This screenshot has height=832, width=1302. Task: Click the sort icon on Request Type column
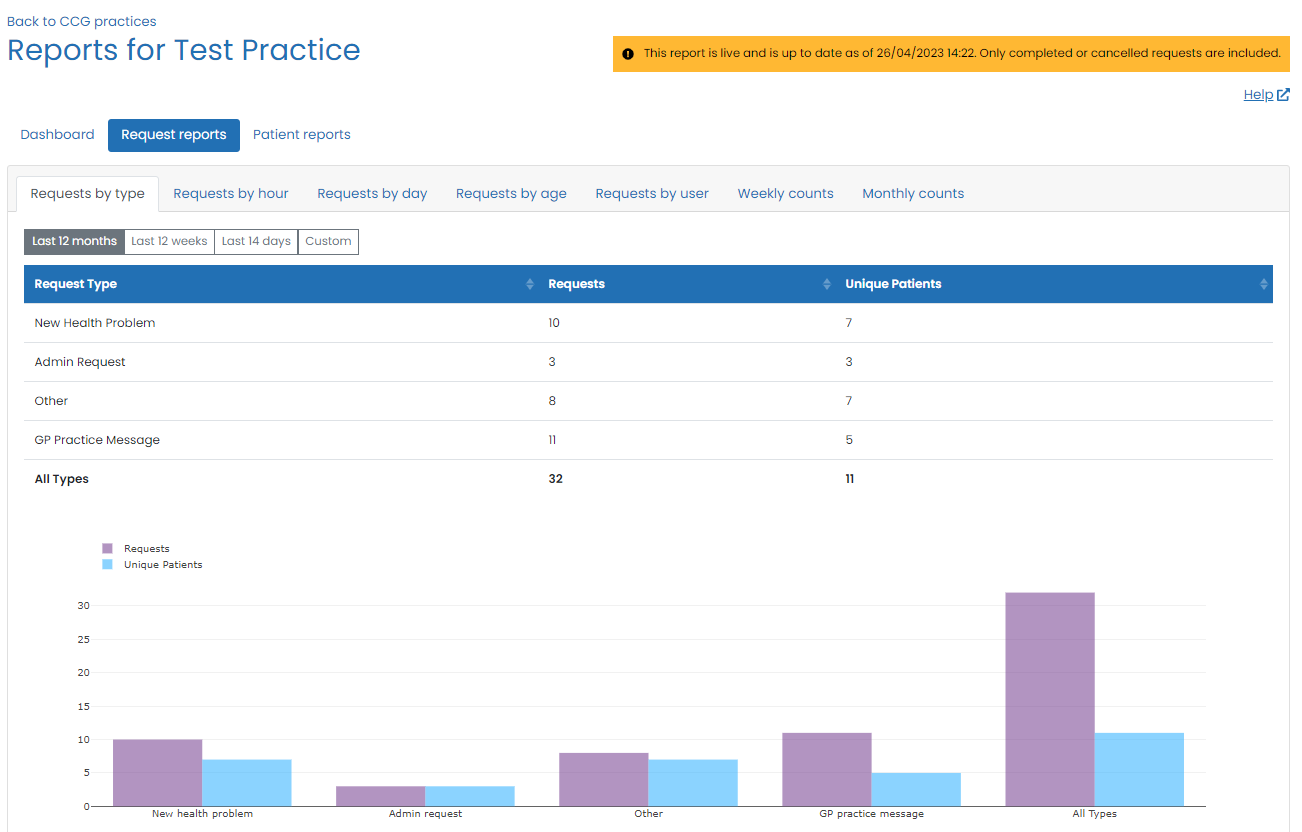point(530,284)
